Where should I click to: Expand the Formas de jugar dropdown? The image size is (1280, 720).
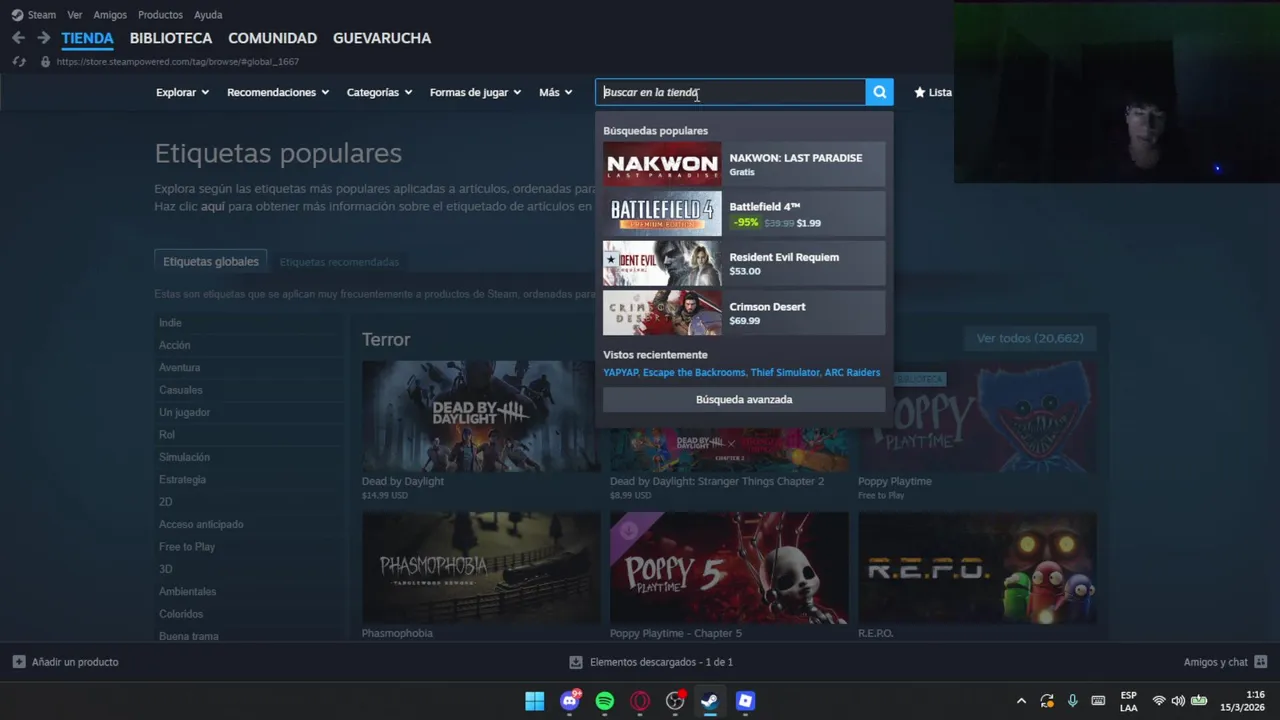coord(475,92)
